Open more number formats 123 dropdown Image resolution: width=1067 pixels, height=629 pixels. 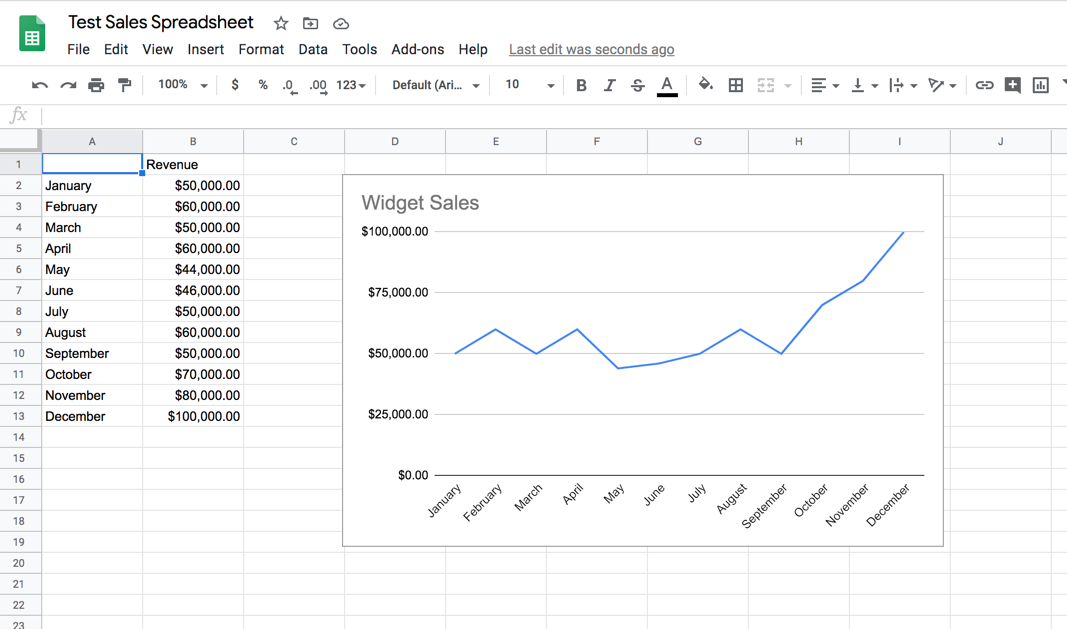350,85
